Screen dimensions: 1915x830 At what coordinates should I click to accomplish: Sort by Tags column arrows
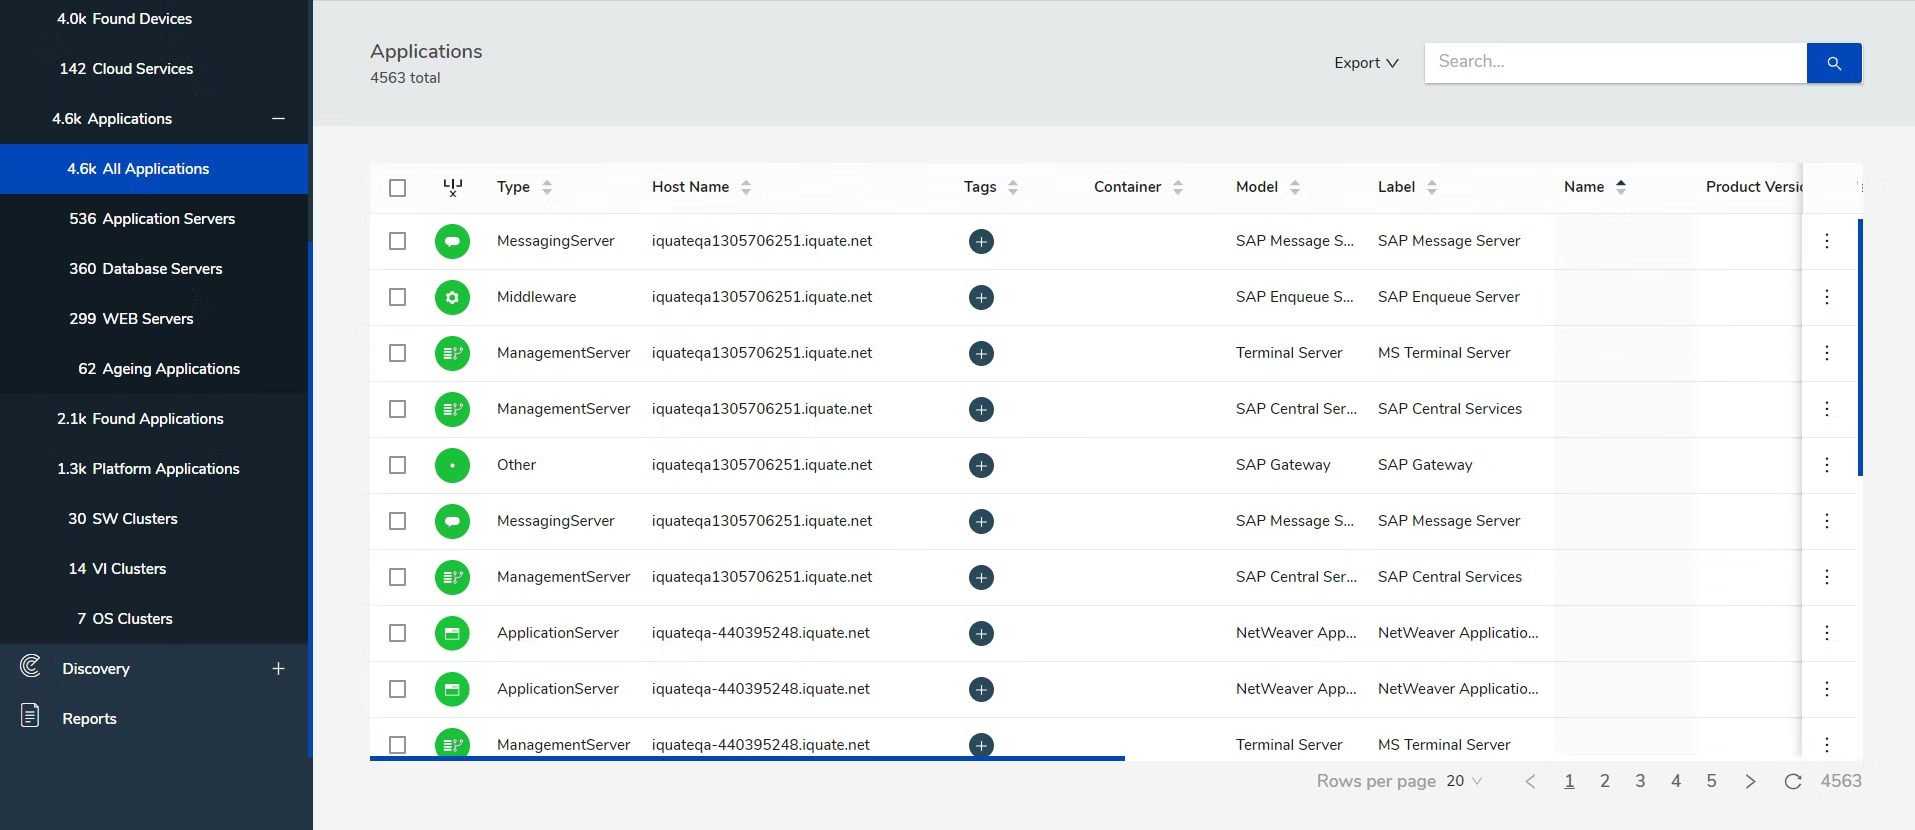(x=1013, y=187)
